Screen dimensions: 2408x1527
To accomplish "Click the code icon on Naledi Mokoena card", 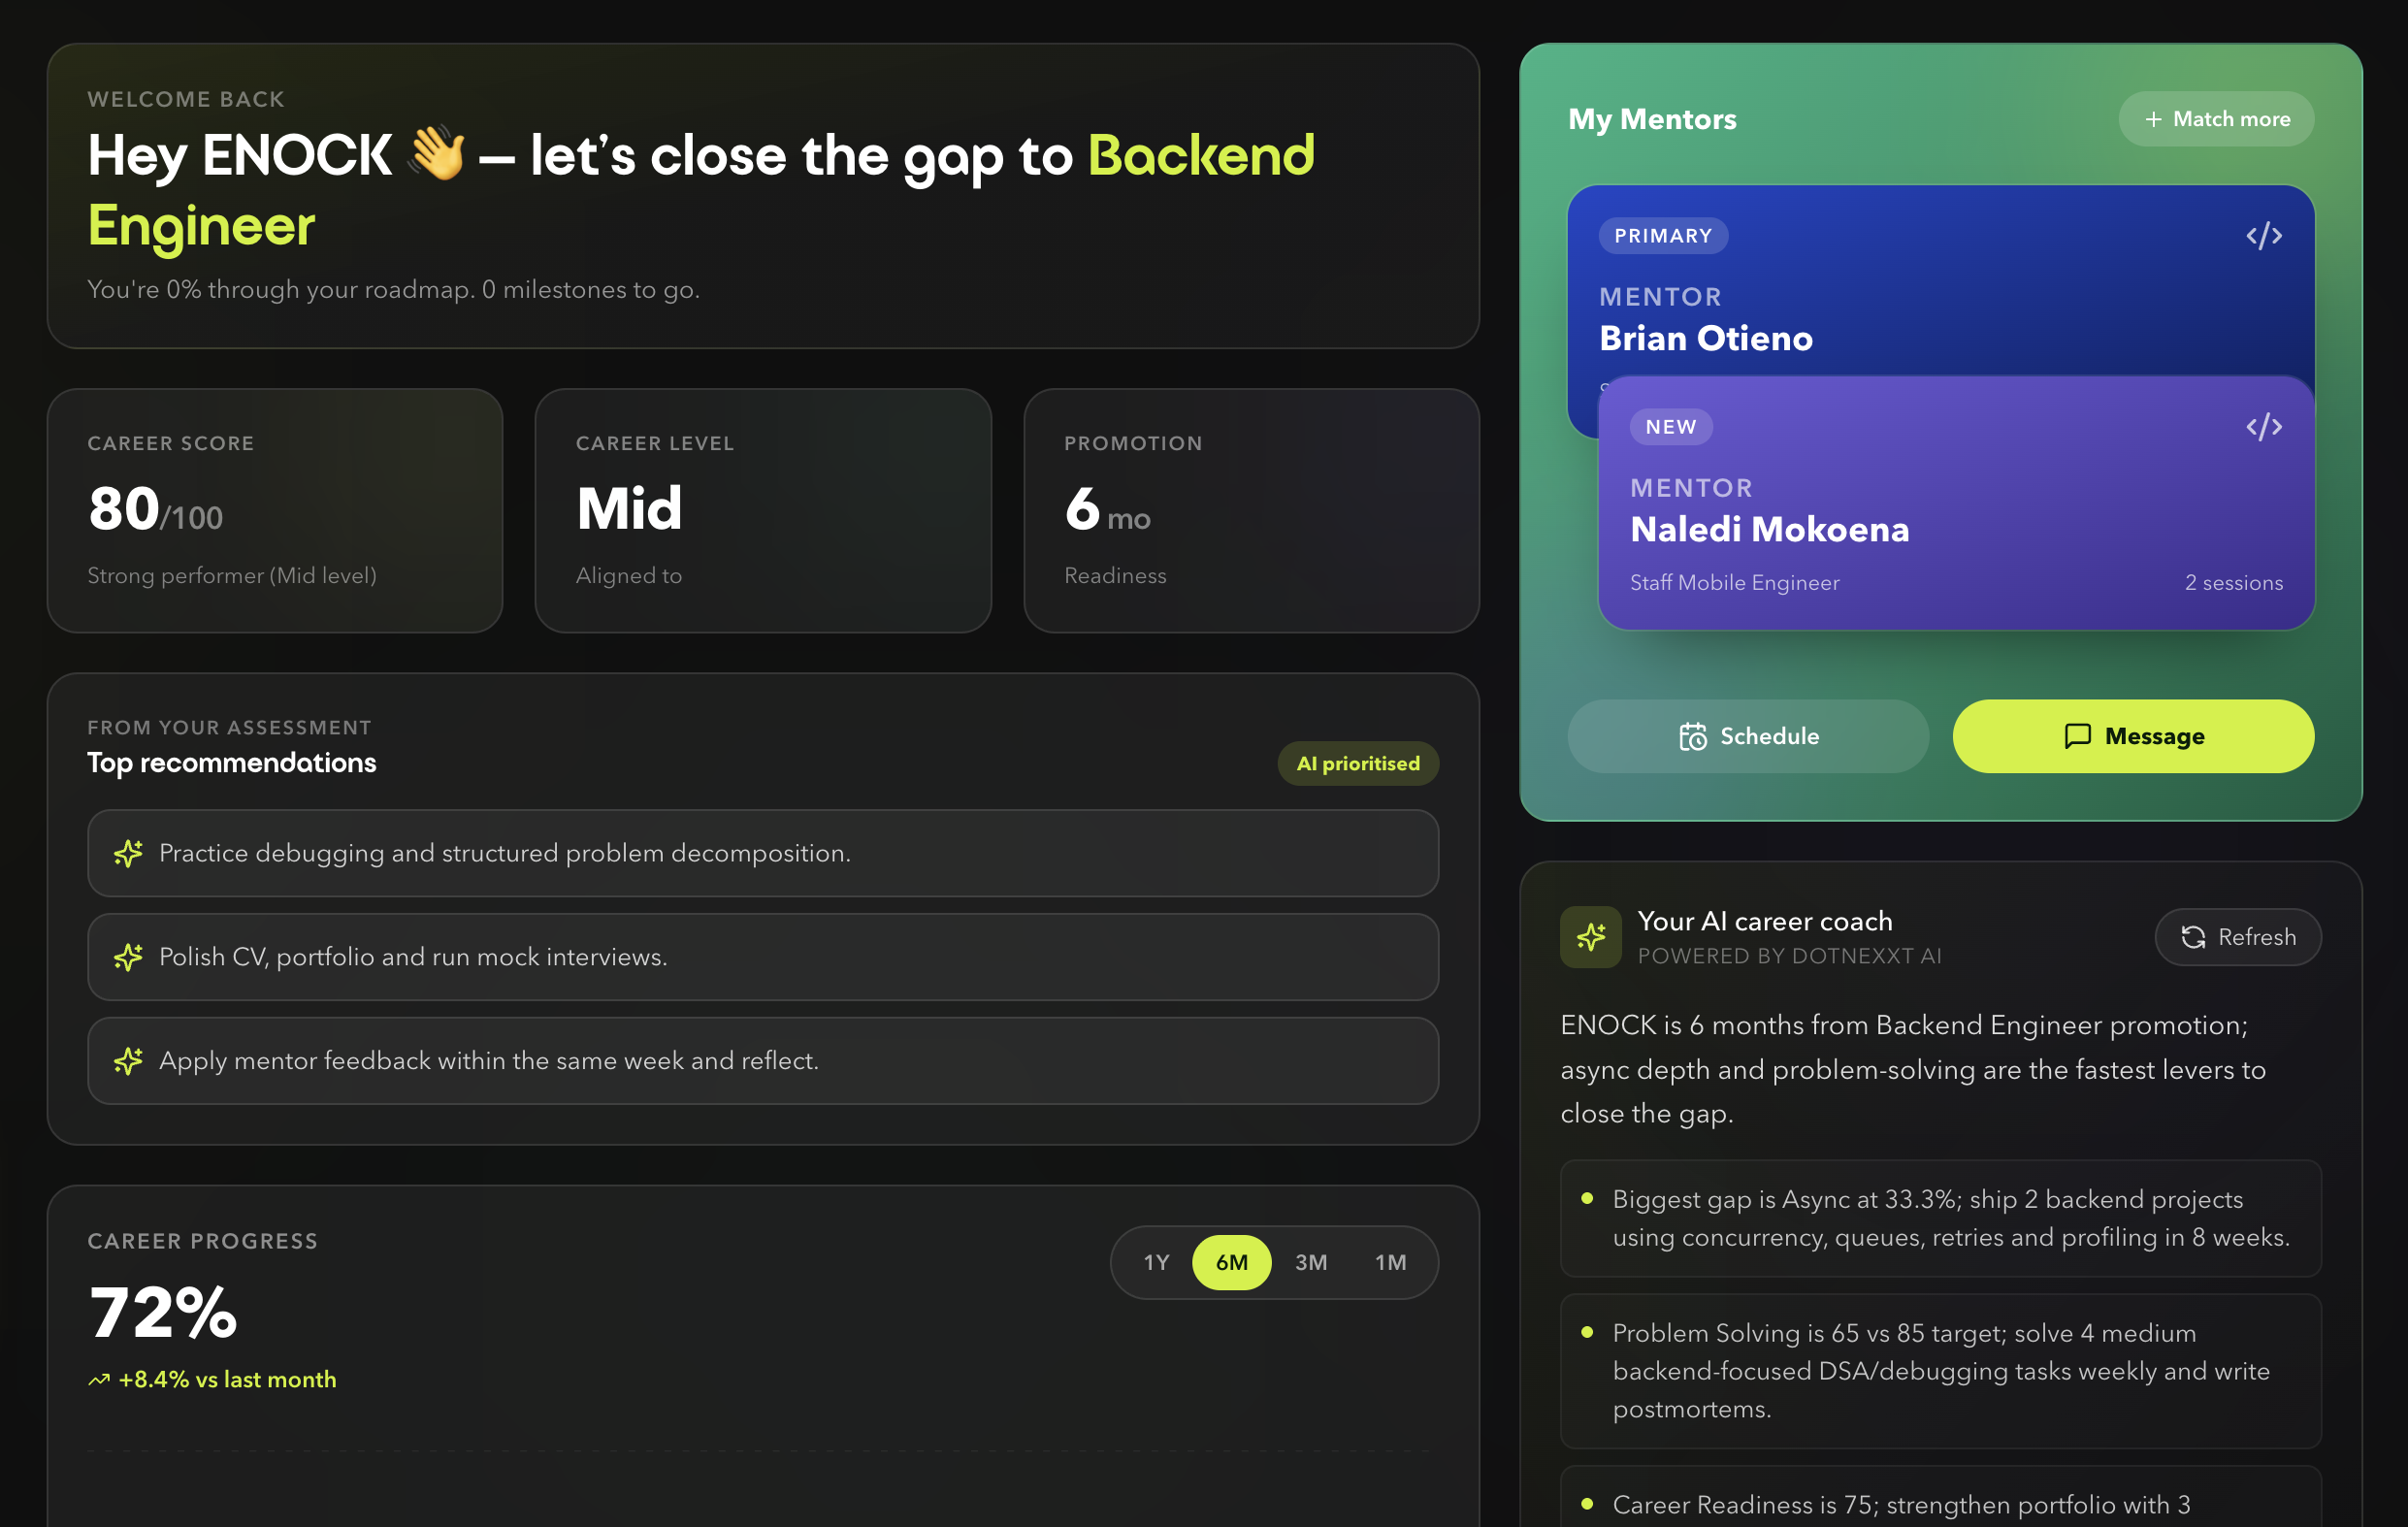I will [x=2263, y=427].
